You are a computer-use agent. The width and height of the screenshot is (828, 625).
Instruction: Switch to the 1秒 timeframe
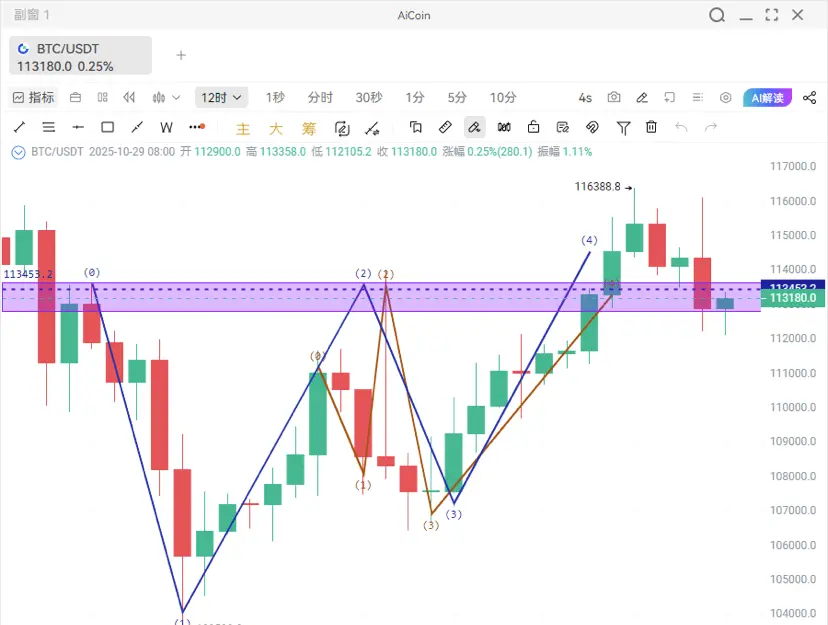[275, 98]
